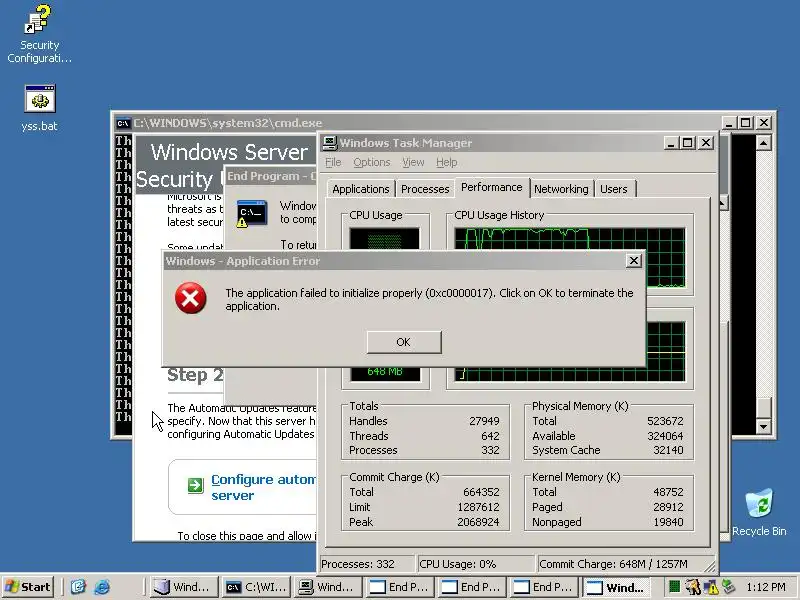Click the Commit Charge Peak value 2068924
Screen dimensions: 800x600
coord(478,522)
